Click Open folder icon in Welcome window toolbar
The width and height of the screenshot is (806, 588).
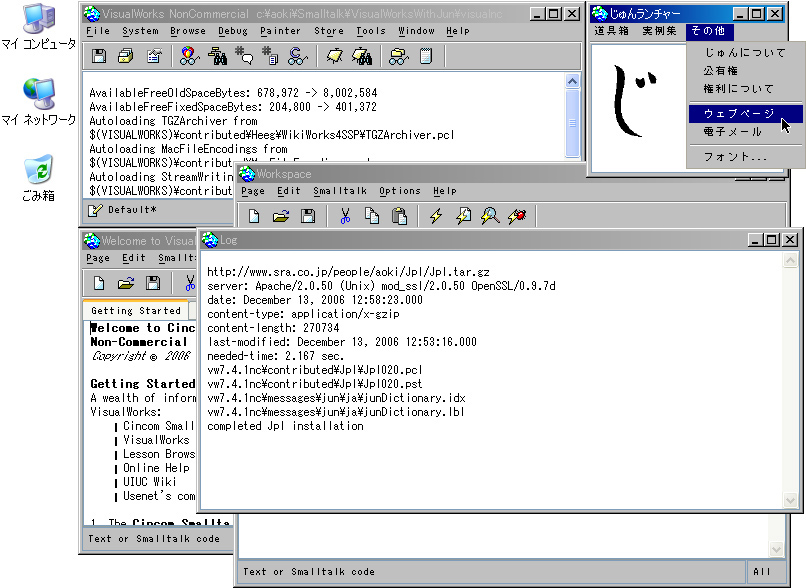pyautogui.click(x=126, y=283)
